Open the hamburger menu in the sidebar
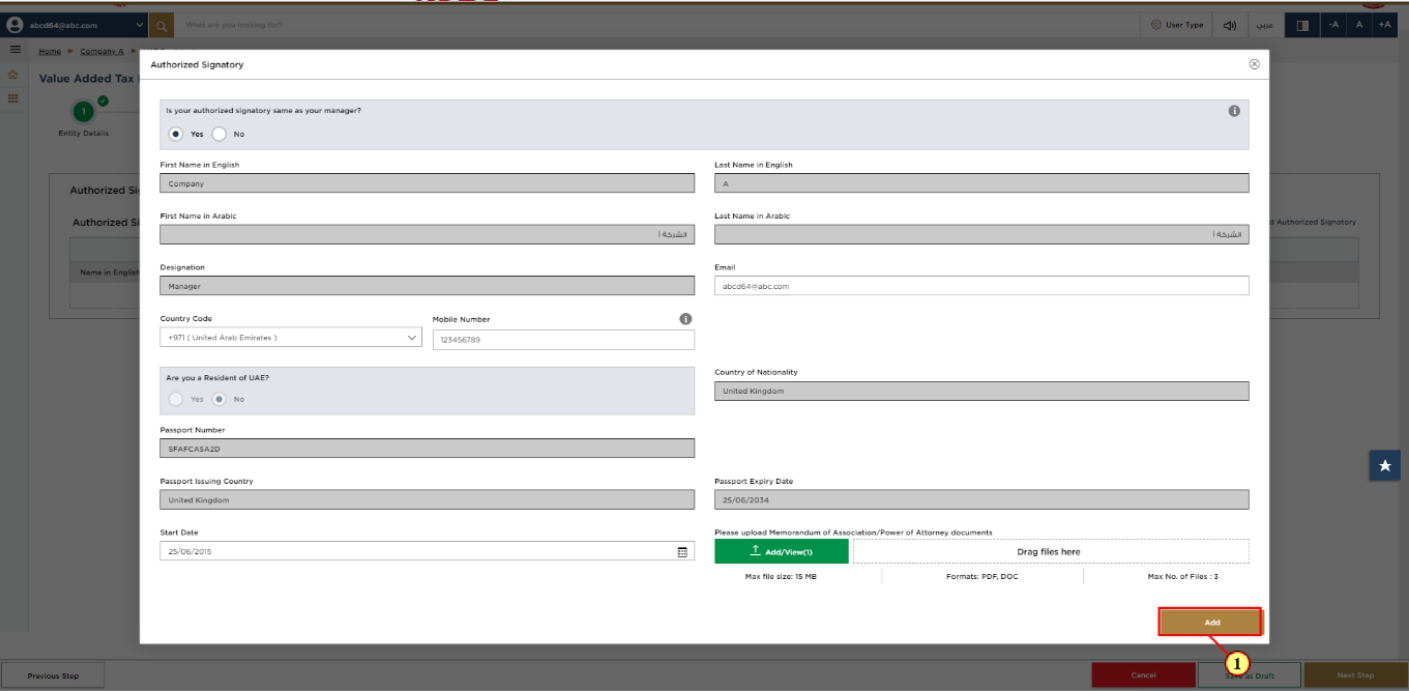This screenshot has height=691, width=1409. point(15,50)
